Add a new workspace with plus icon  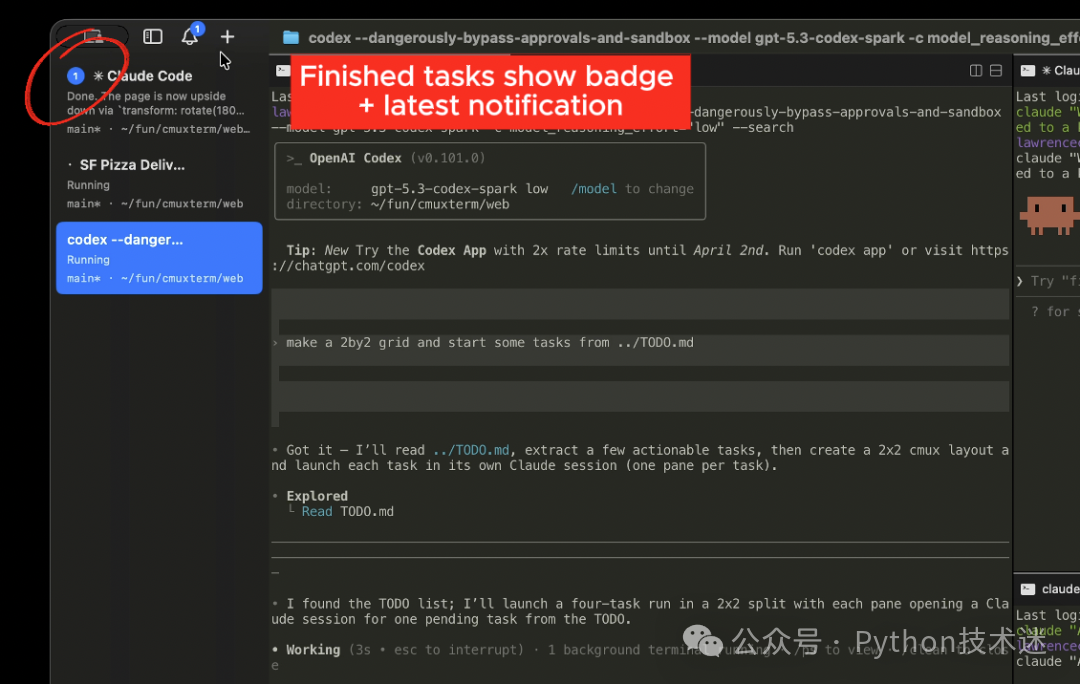[x=227, y=37]
